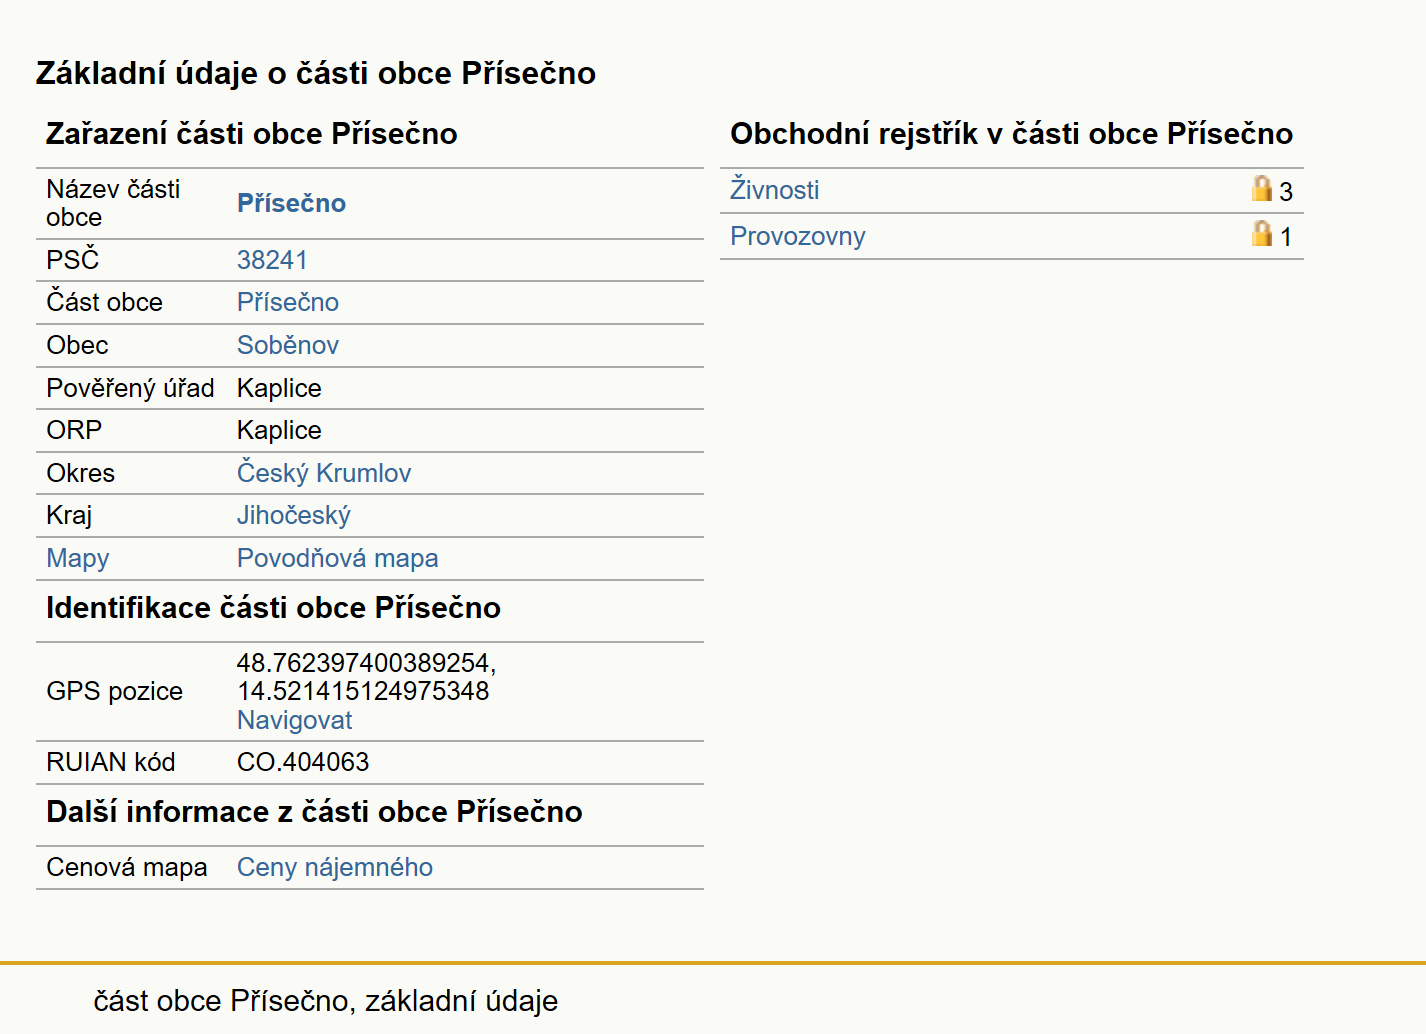1426x1034 pixels.
Task: Click postal code 38241 link
Action: [272, 260]
